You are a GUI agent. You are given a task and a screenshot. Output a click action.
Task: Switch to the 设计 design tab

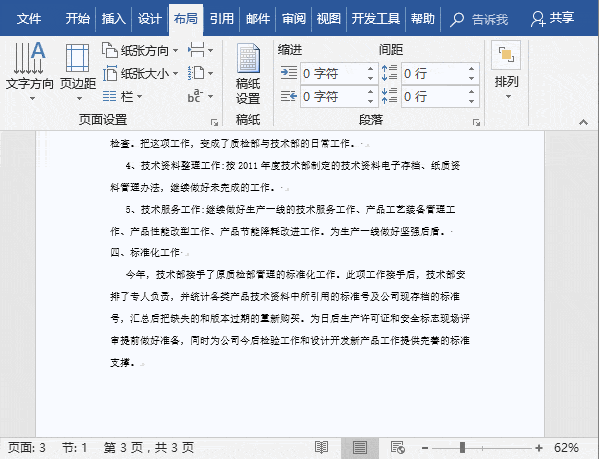[x=149, y=18]
